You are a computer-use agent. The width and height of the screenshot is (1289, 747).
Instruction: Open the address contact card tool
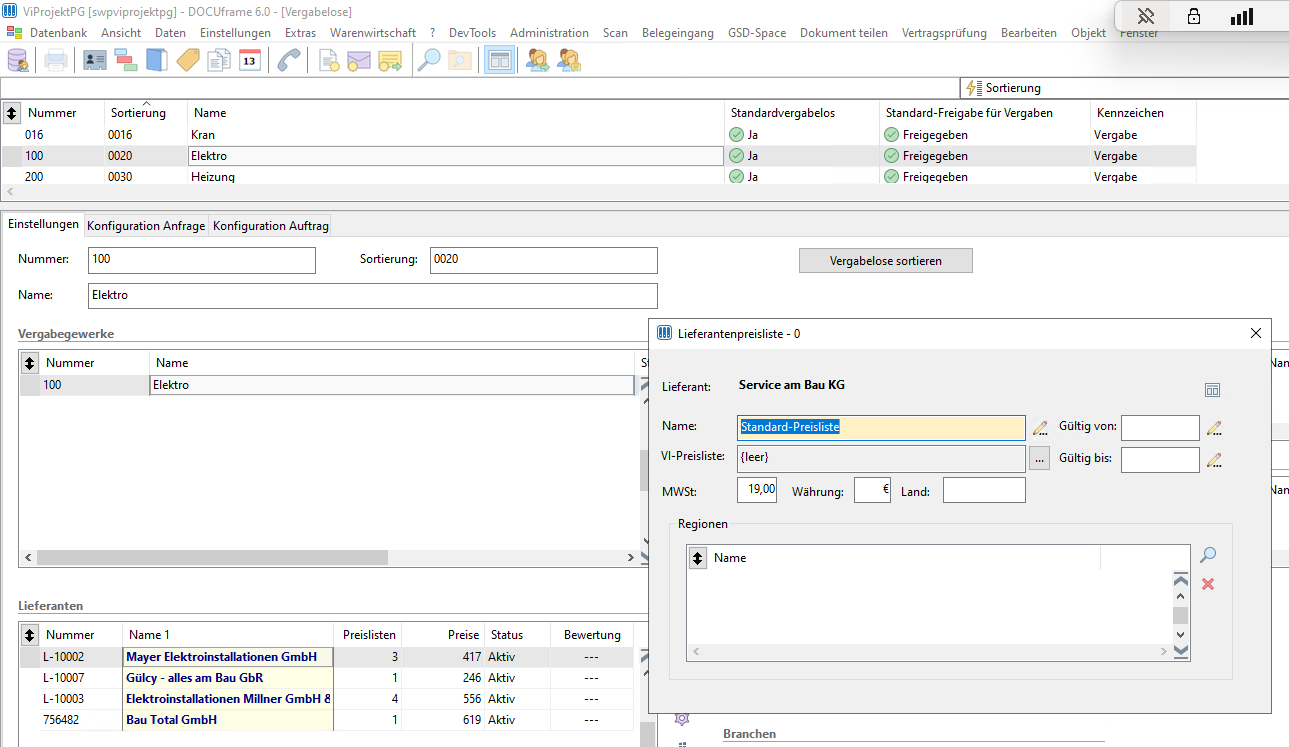(x=95, y=60)
